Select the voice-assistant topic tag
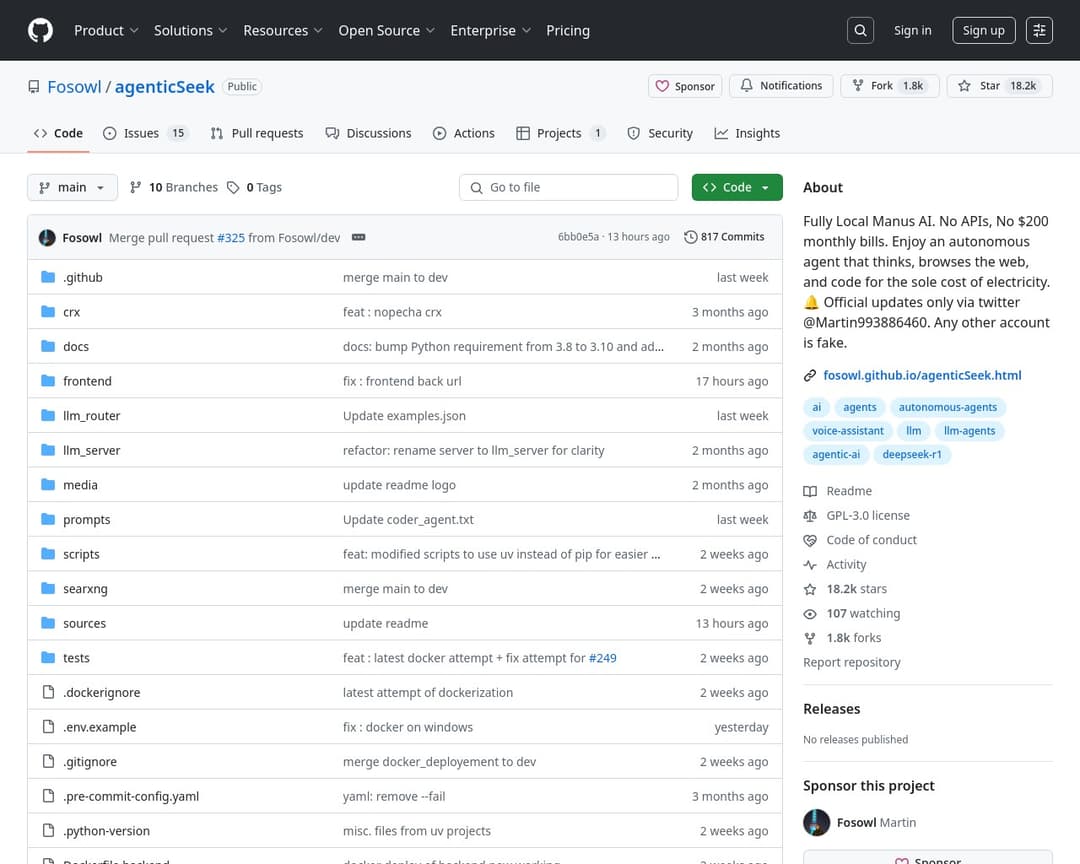1080x864 pixels. tap(847, 431)
